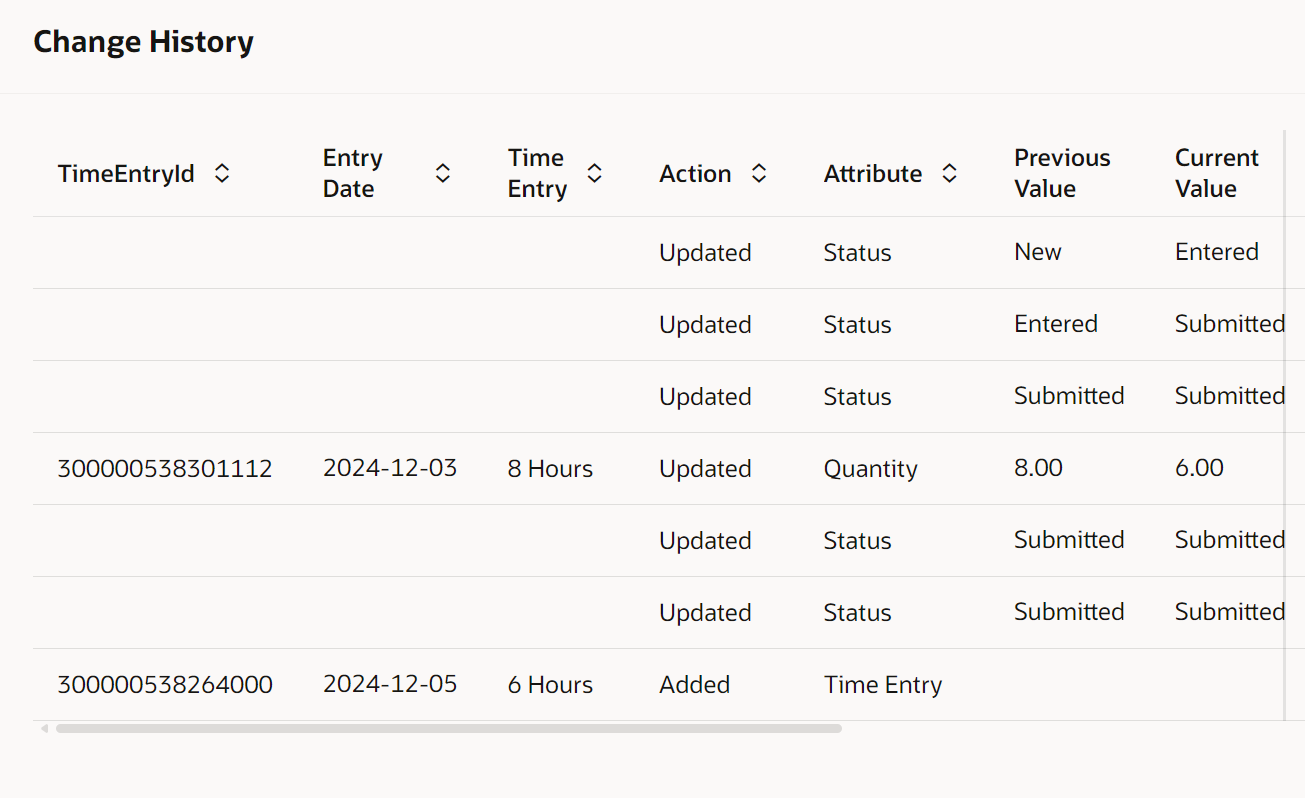Viewport: 1305px width, 798px height.
Task: Click the 2024-12-05 entry date cell
Action: 390,684
